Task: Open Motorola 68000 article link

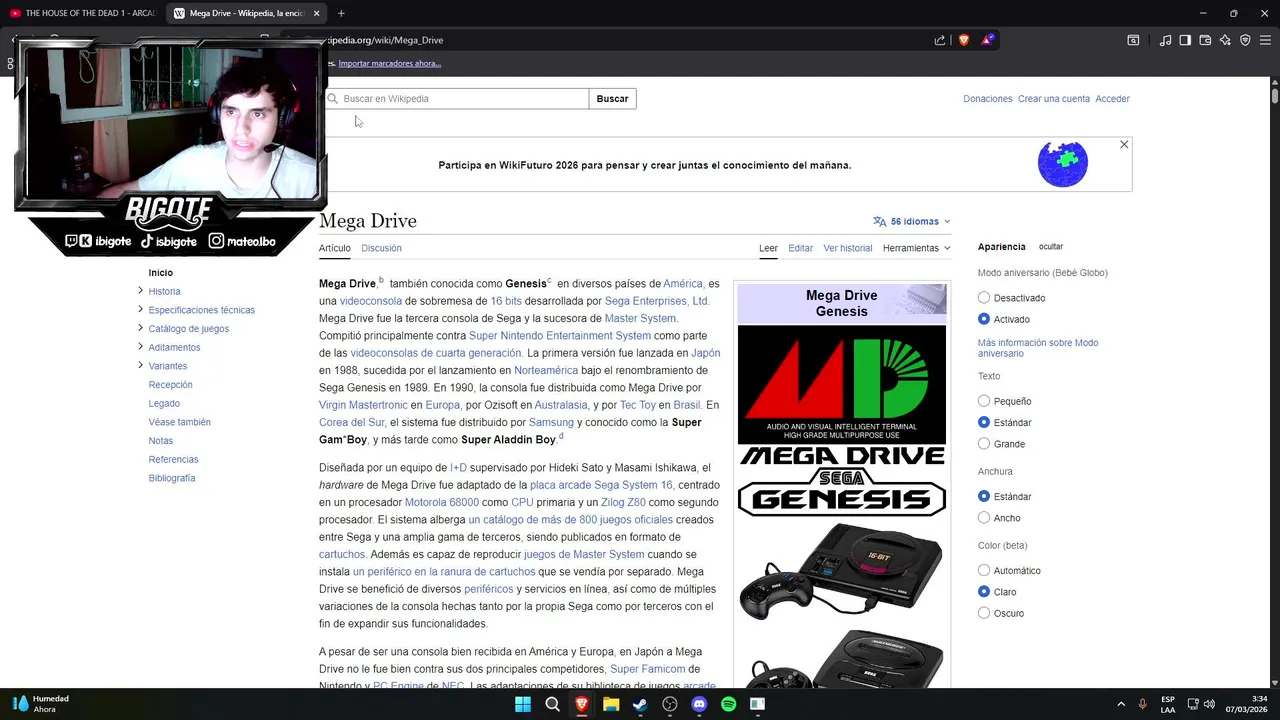Action: coord(442,502)
